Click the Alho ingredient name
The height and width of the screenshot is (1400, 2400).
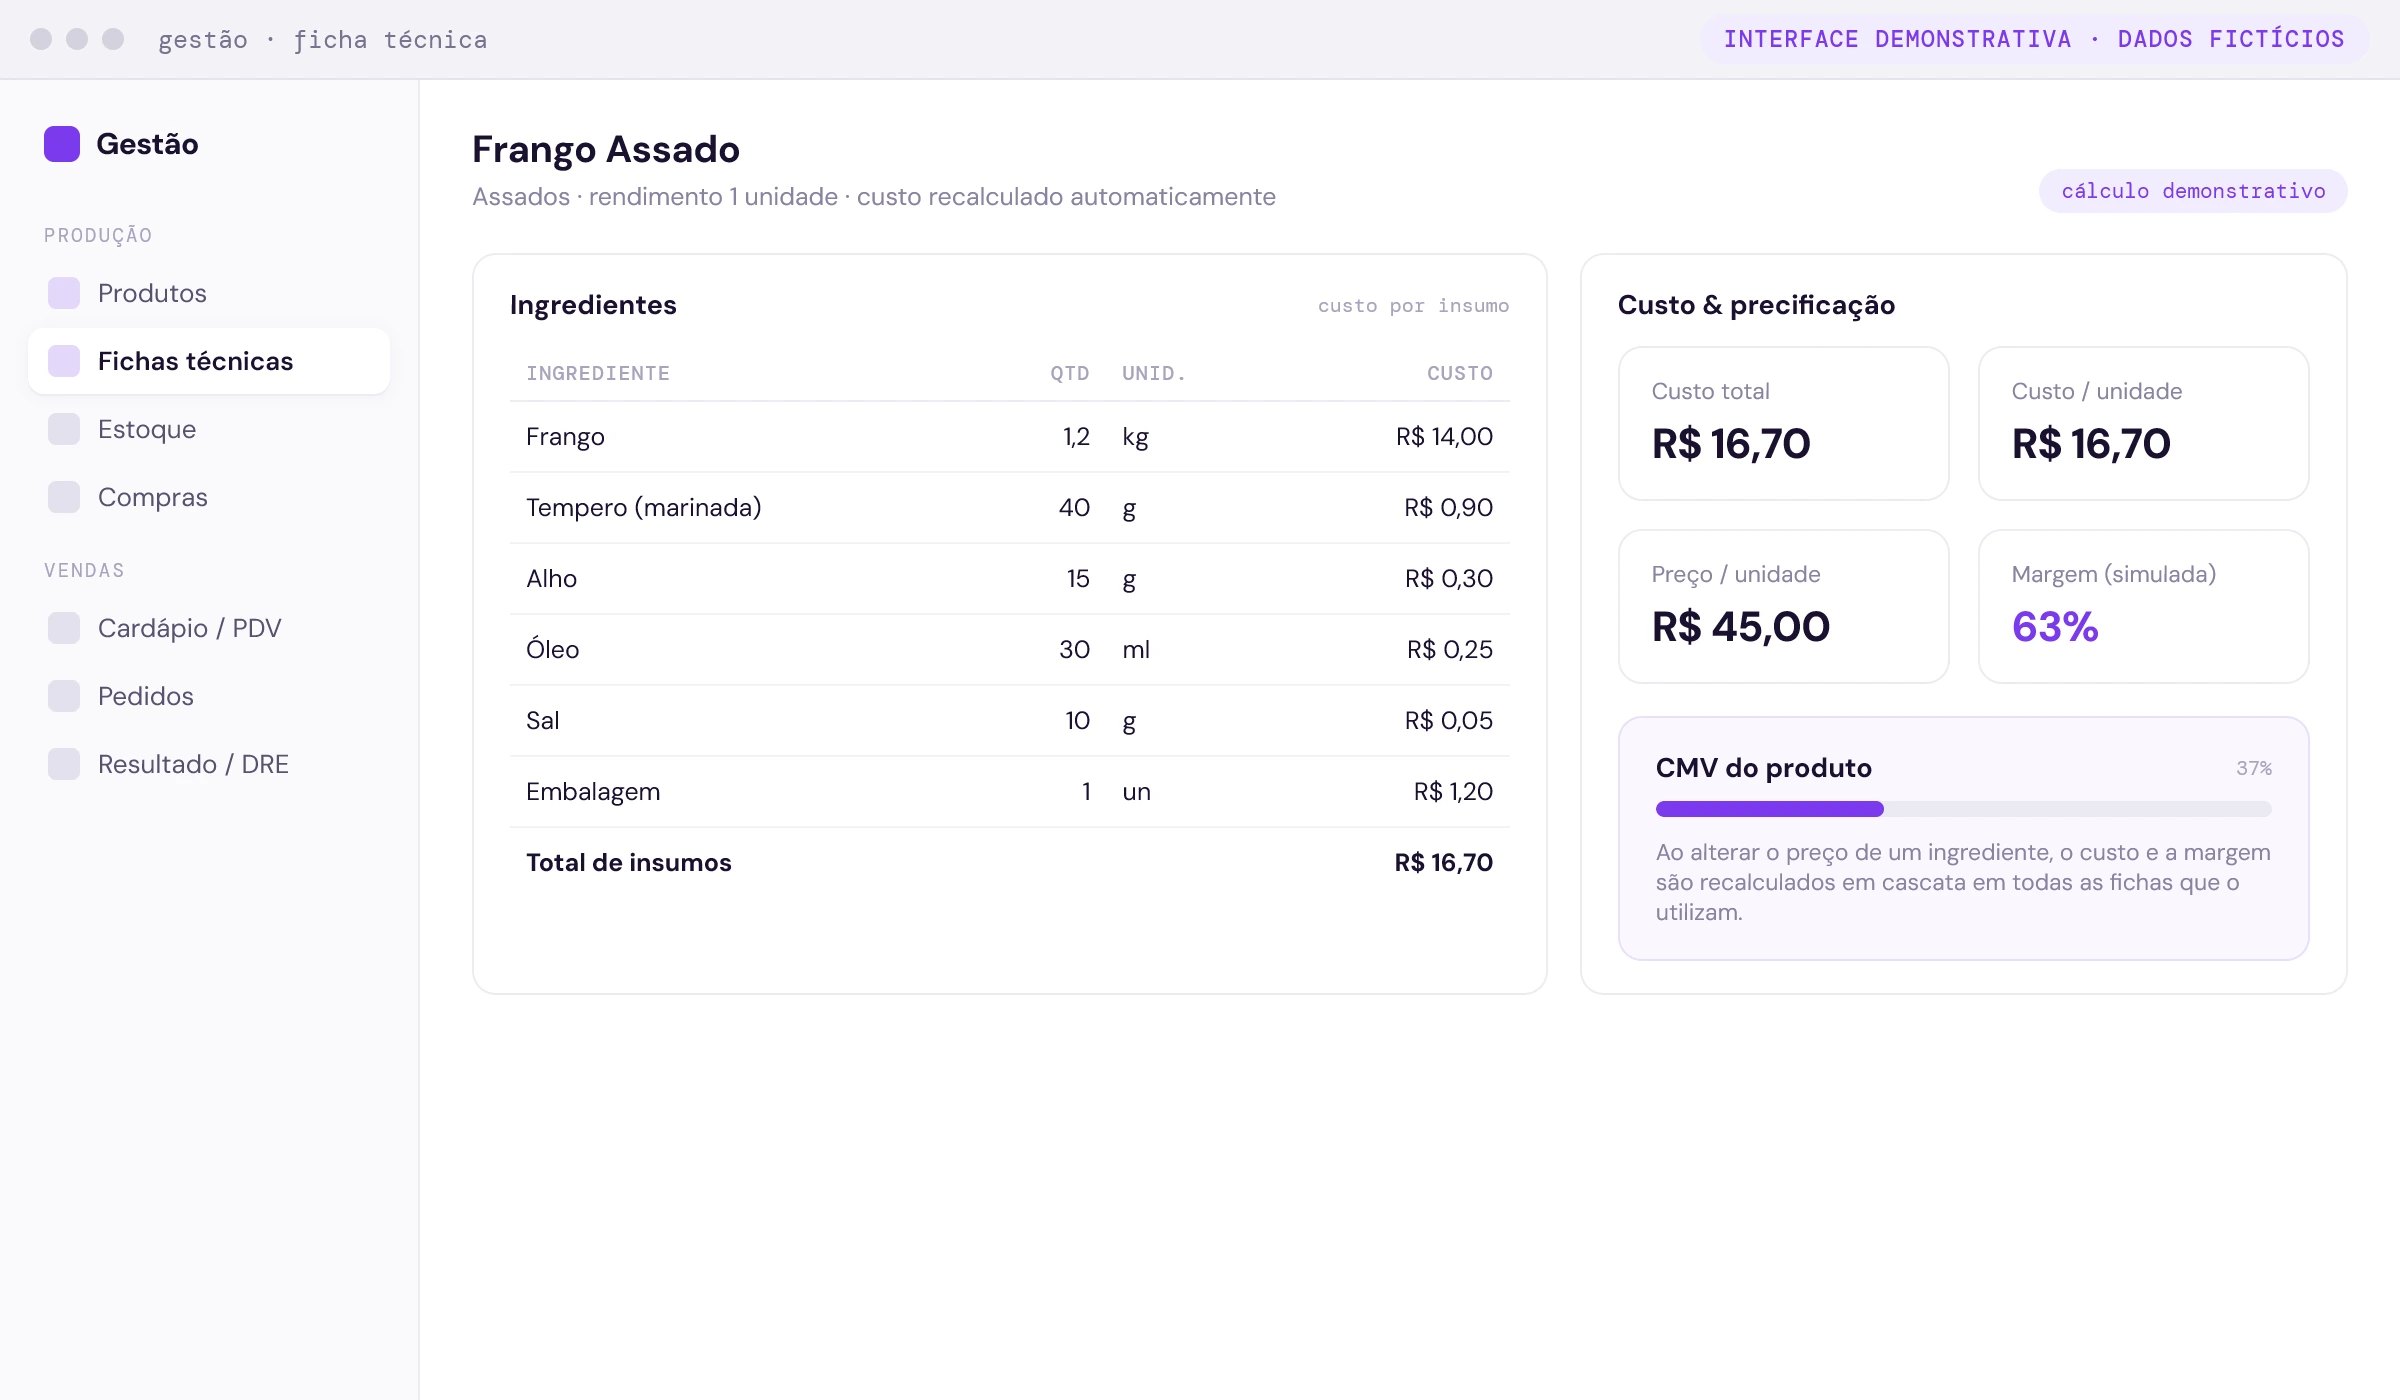(x=551, y=579)
